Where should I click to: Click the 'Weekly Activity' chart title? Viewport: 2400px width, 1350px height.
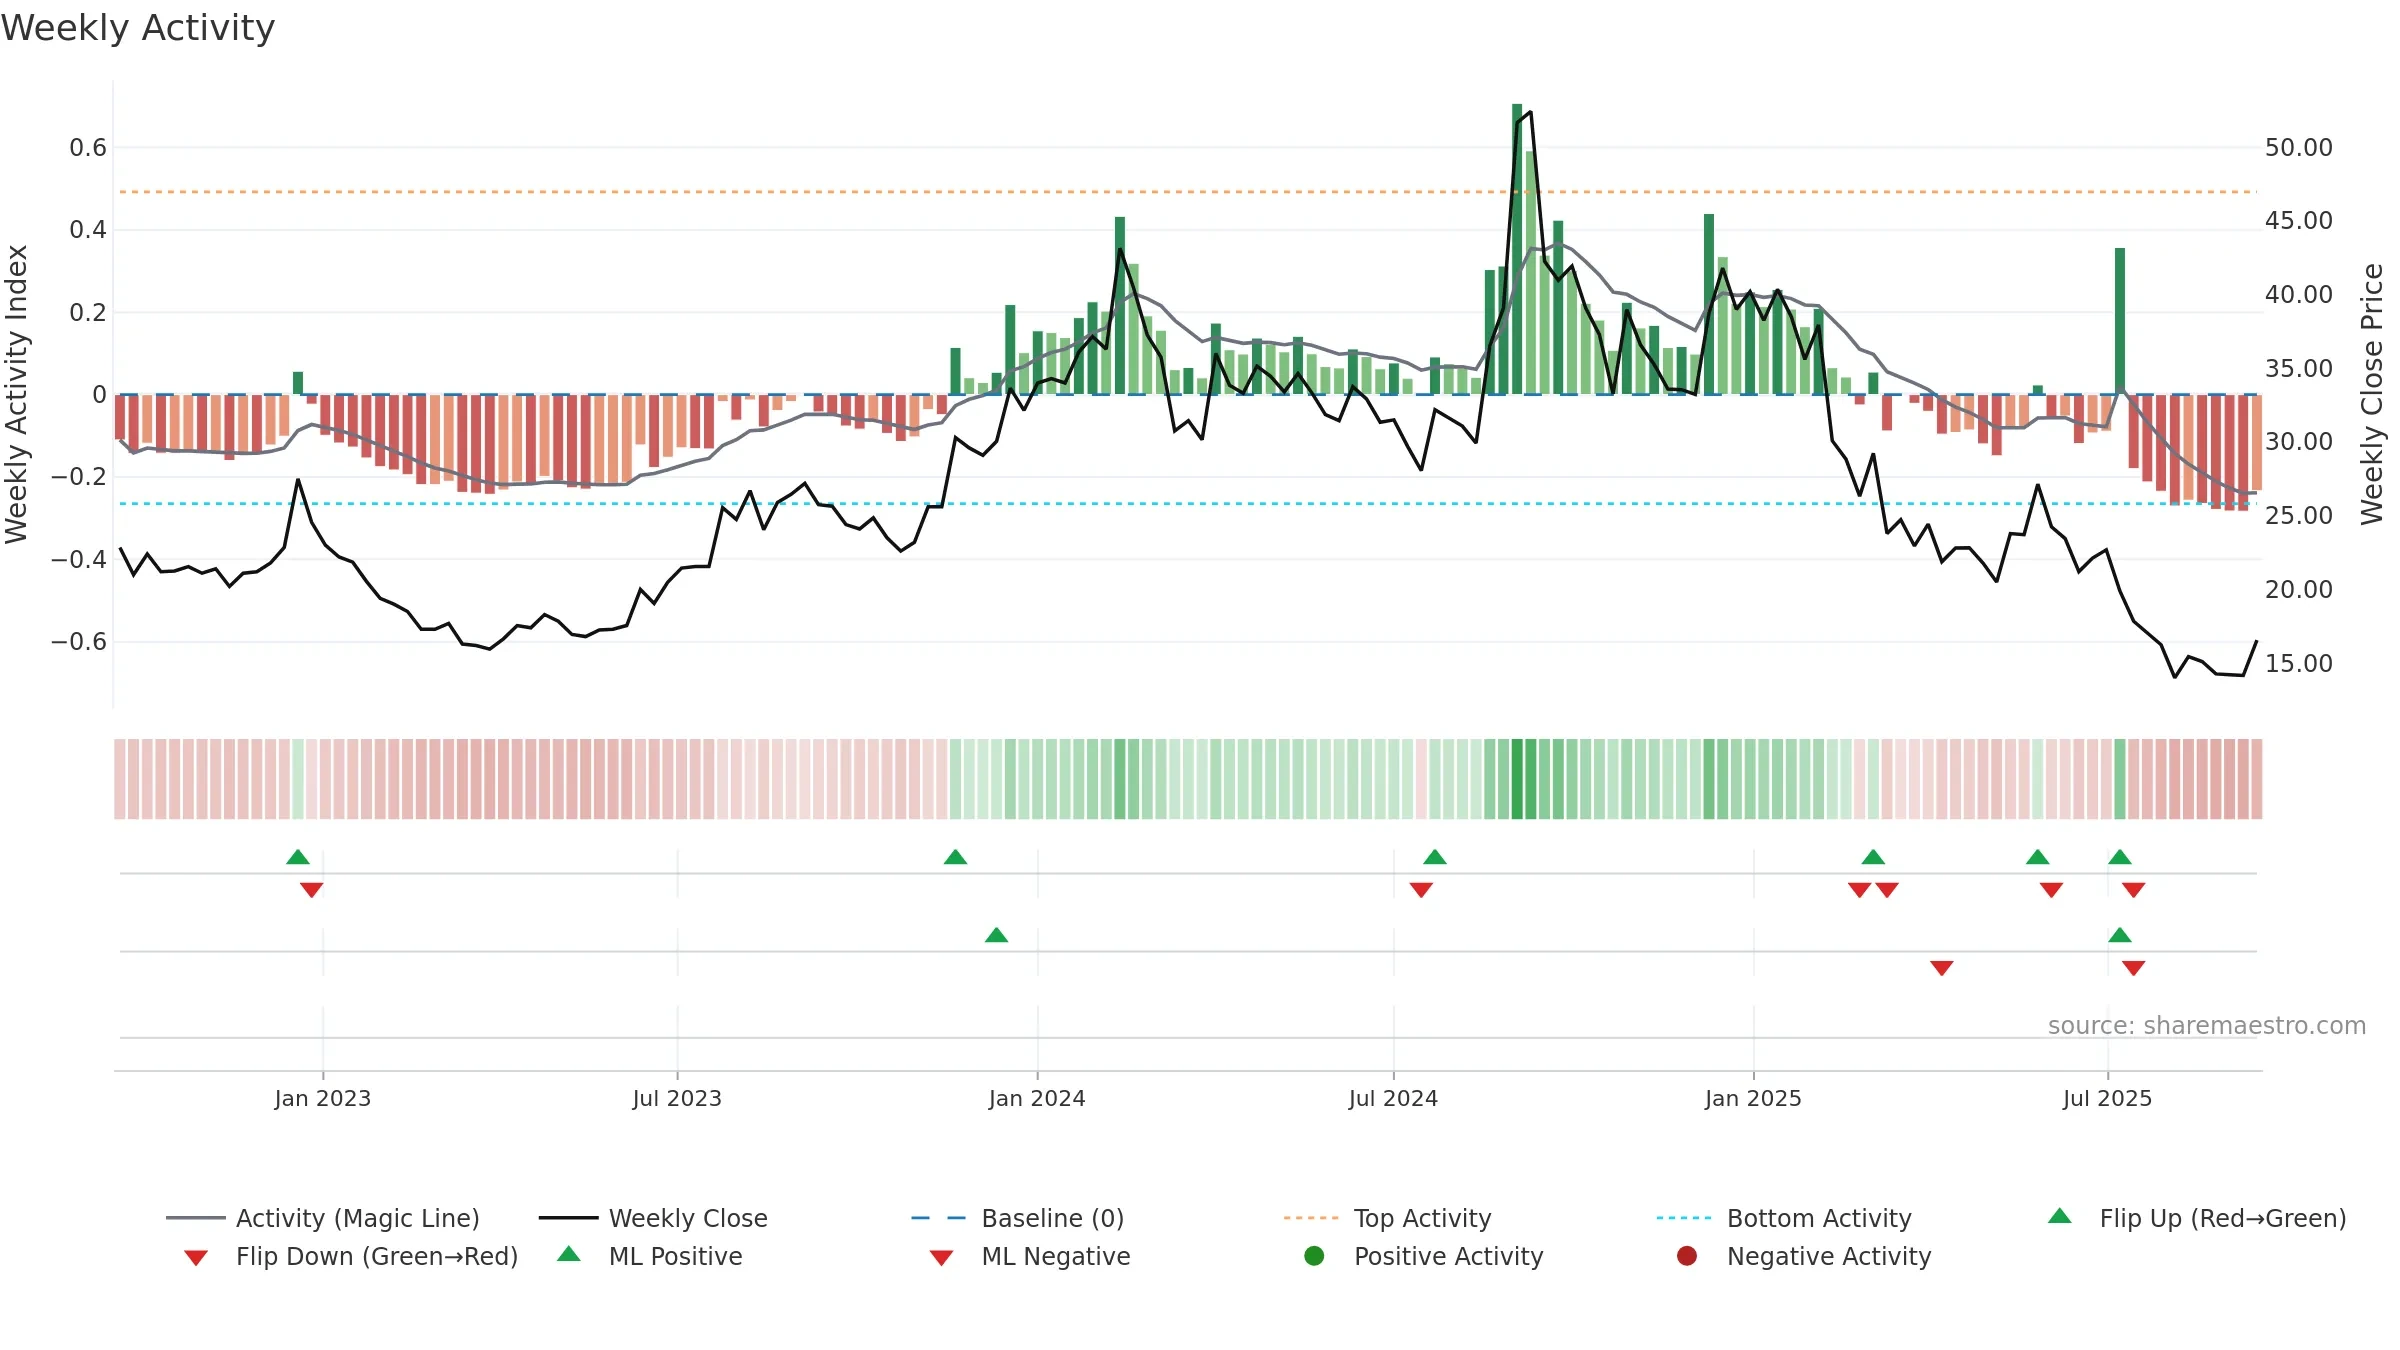pos(138,28)
